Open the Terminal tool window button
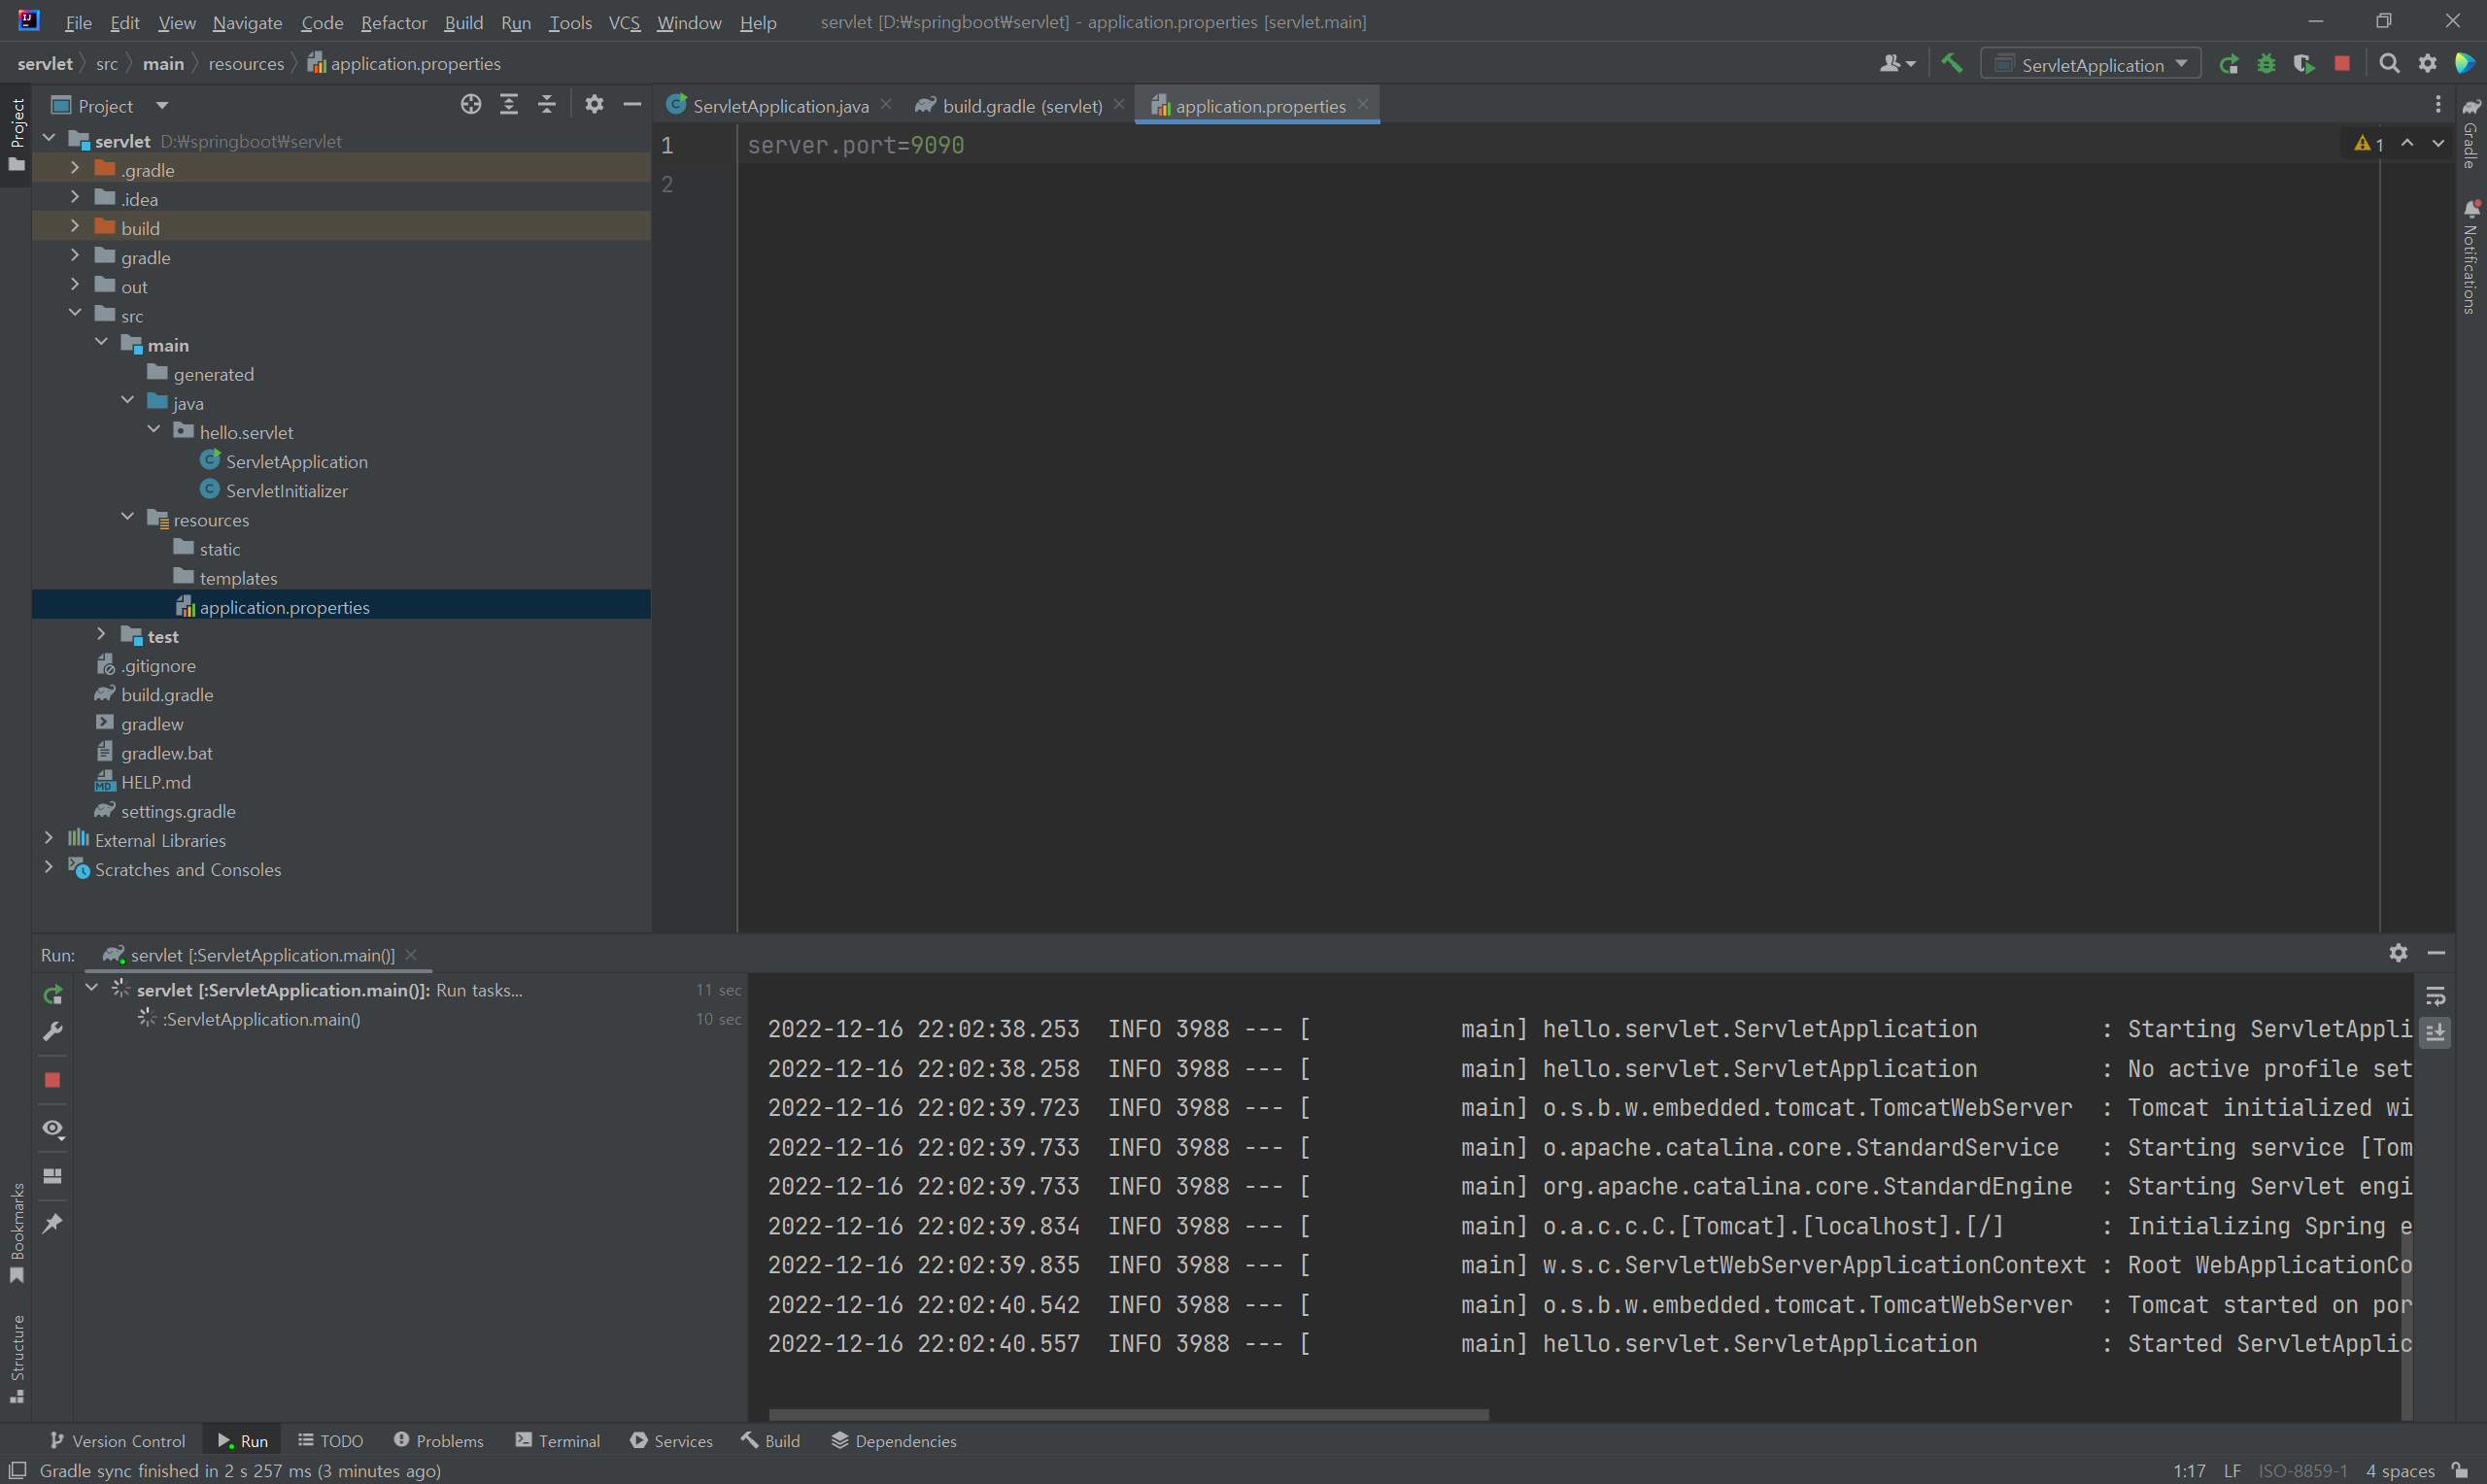Viewport: 2487px width, 1484px height. 558,1440
